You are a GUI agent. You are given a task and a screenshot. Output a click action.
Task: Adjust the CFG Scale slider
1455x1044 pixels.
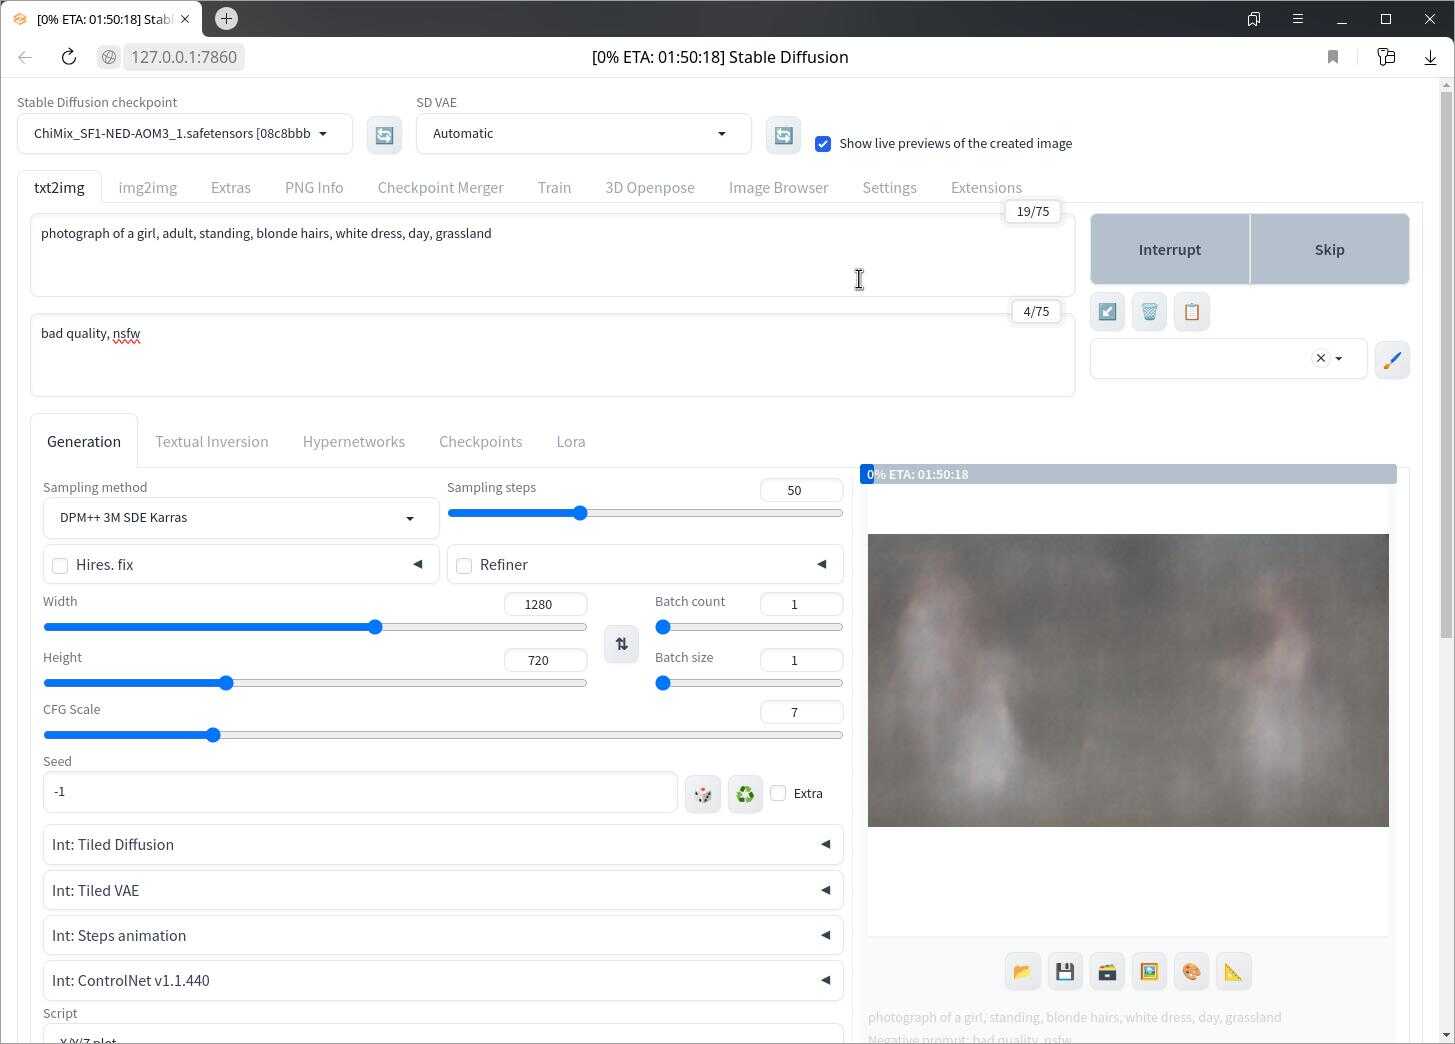click(443, 735)
